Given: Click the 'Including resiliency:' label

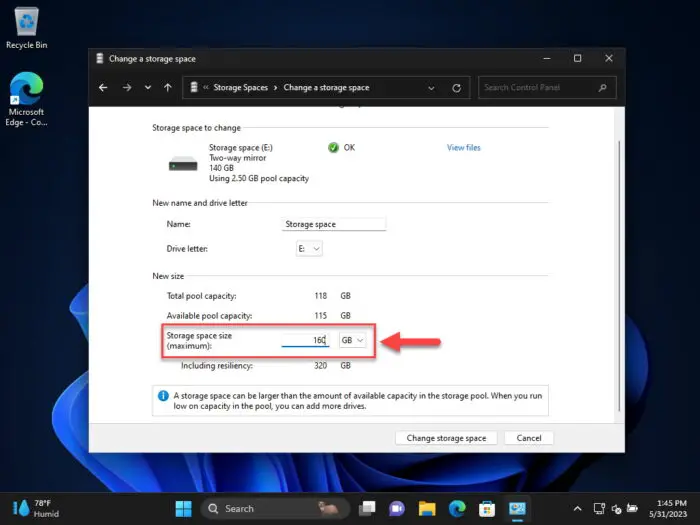Looking at the screenshot, I should click(x=217, y=366).
